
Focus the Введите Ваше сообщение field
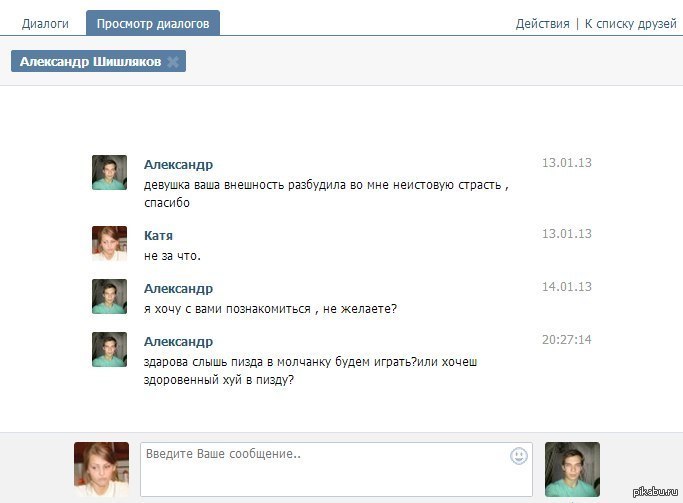(325, 469)
